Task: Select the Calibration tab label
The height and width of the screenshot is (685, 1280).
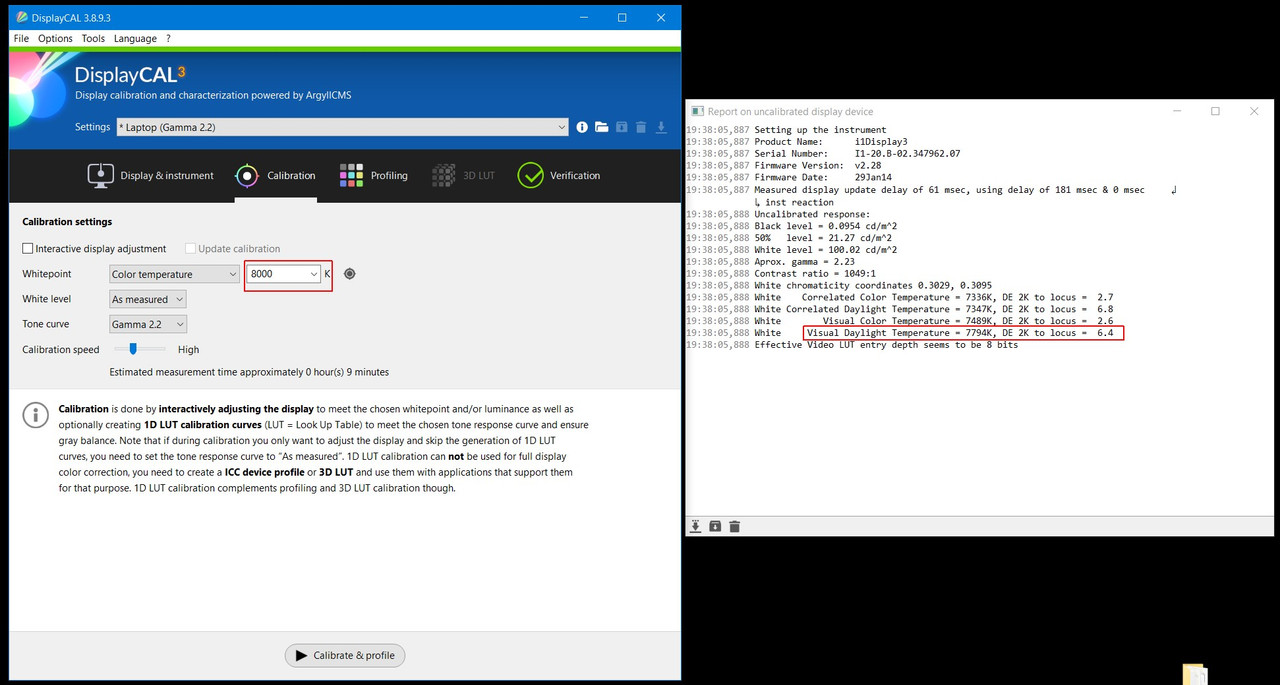Action: [291, 175]
